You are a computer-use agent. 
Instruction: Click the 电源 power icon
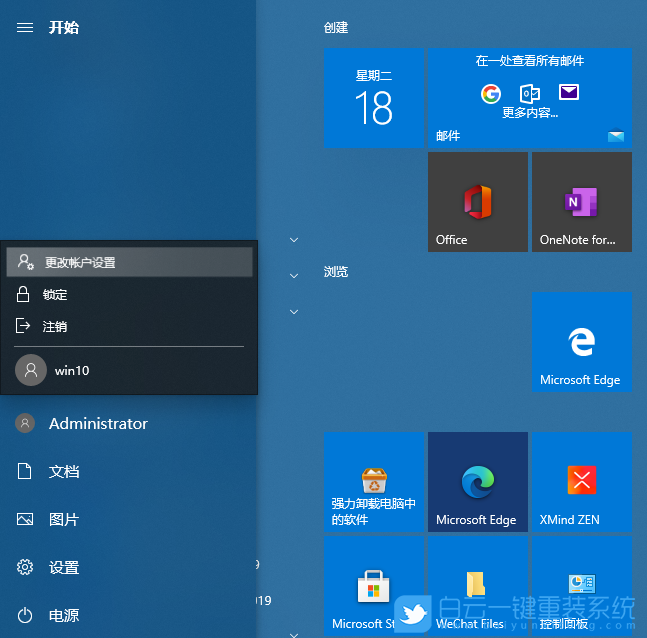pos(26,615)
